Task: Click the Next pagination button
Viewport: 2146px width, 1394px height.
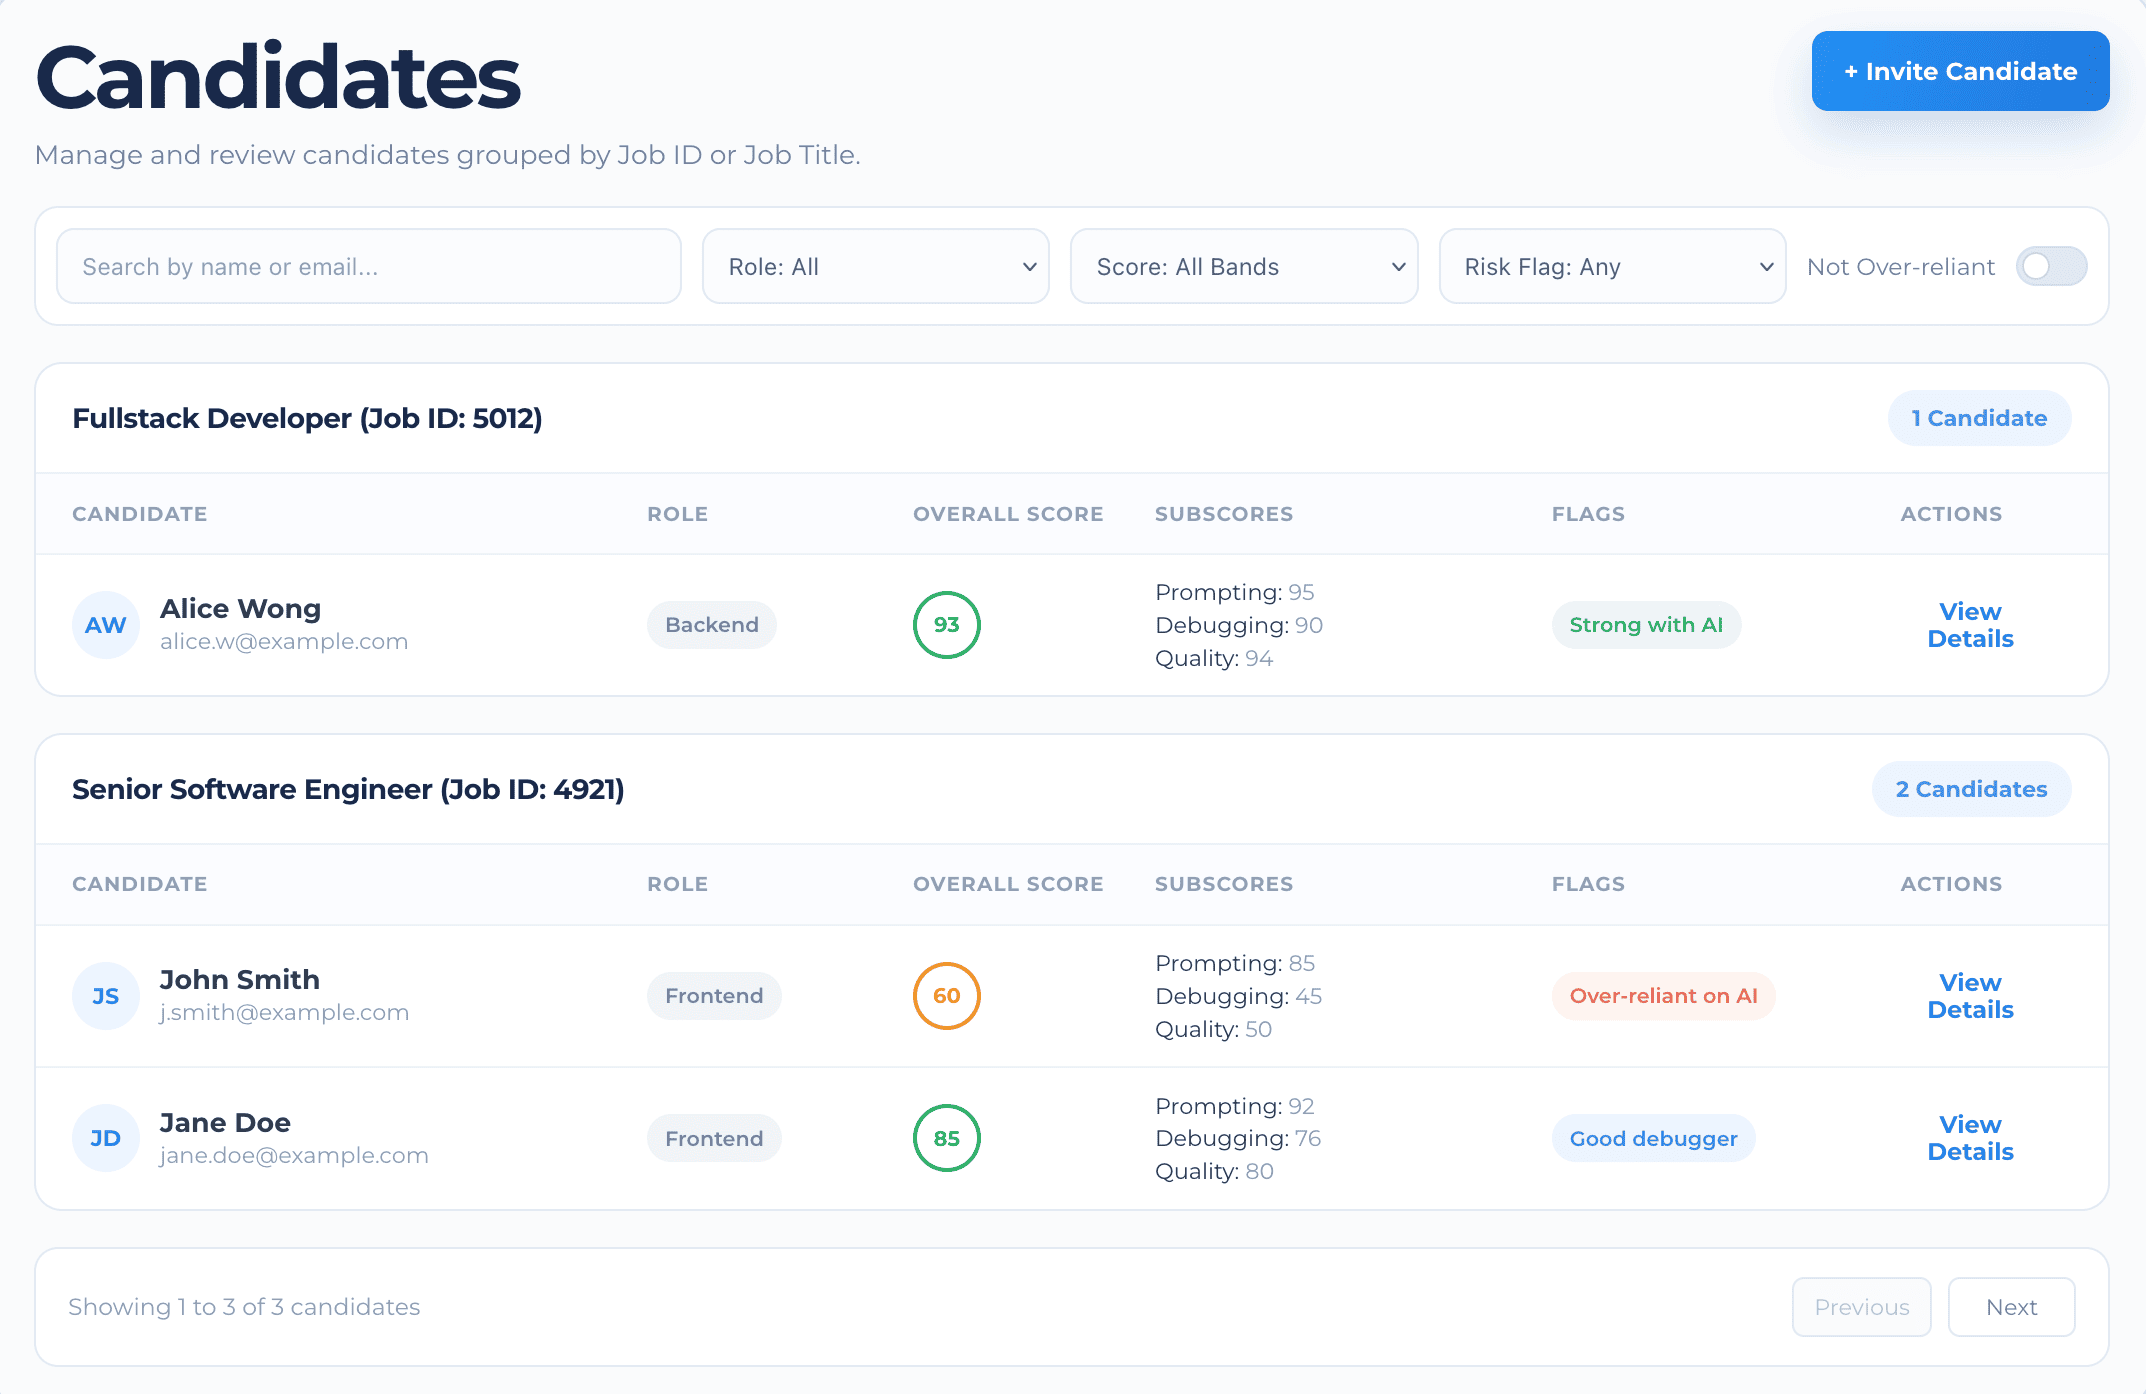Action: pos(2011,1306)
